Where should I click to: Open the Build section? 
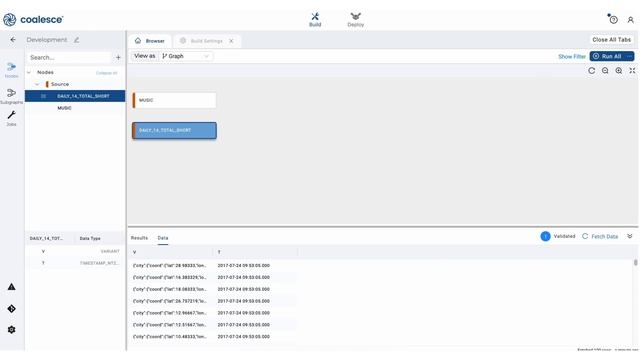315,19
